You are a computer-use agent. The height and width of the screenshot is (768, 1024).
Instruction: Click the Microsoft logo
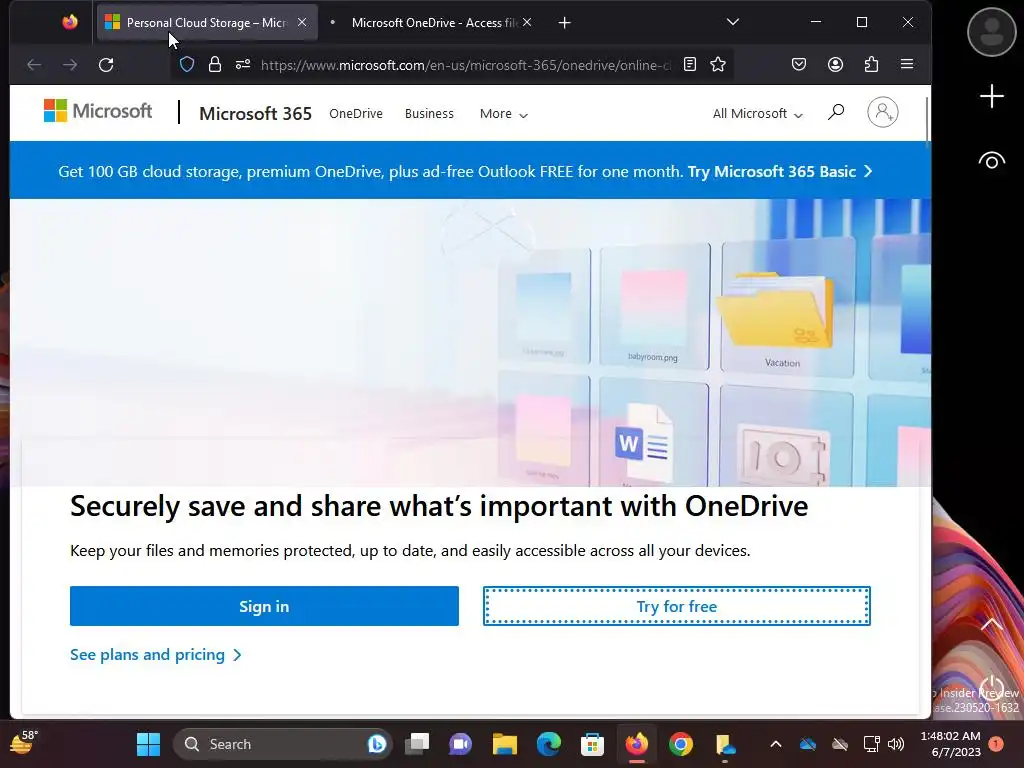pos(98,111)
